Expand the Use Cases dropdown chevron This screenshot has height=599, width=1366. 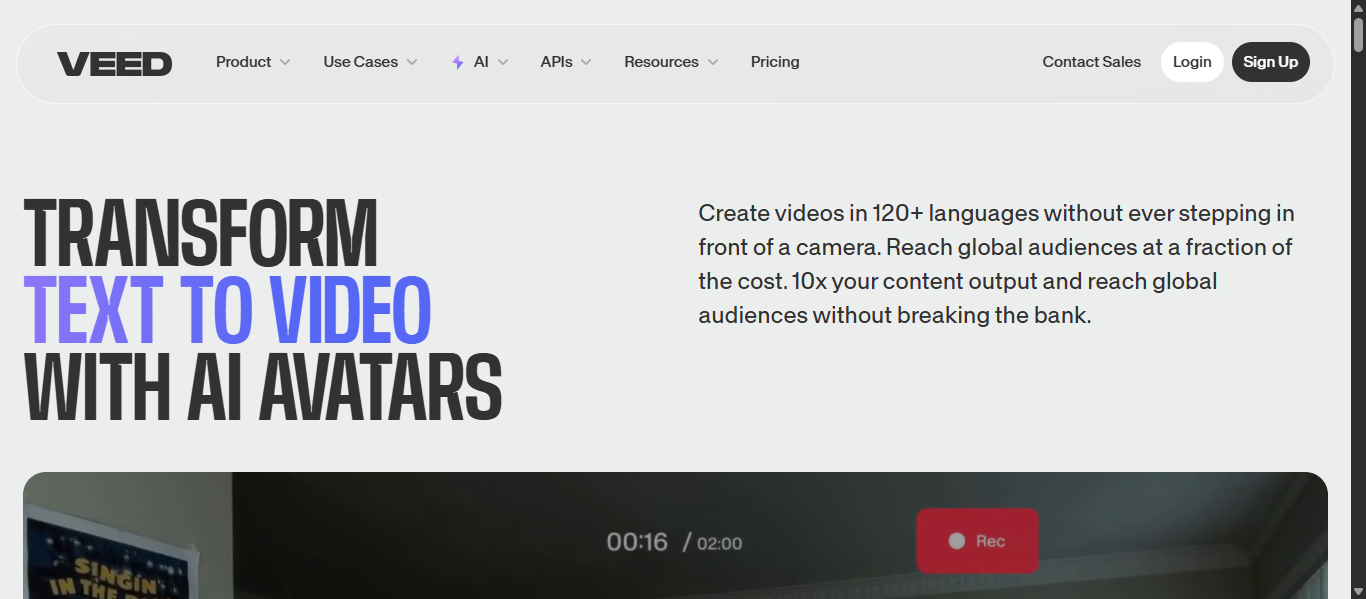(412, 62)
